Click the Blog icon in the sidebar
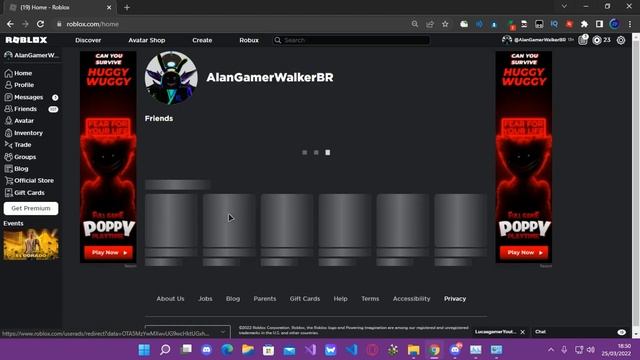 [9, 169]
